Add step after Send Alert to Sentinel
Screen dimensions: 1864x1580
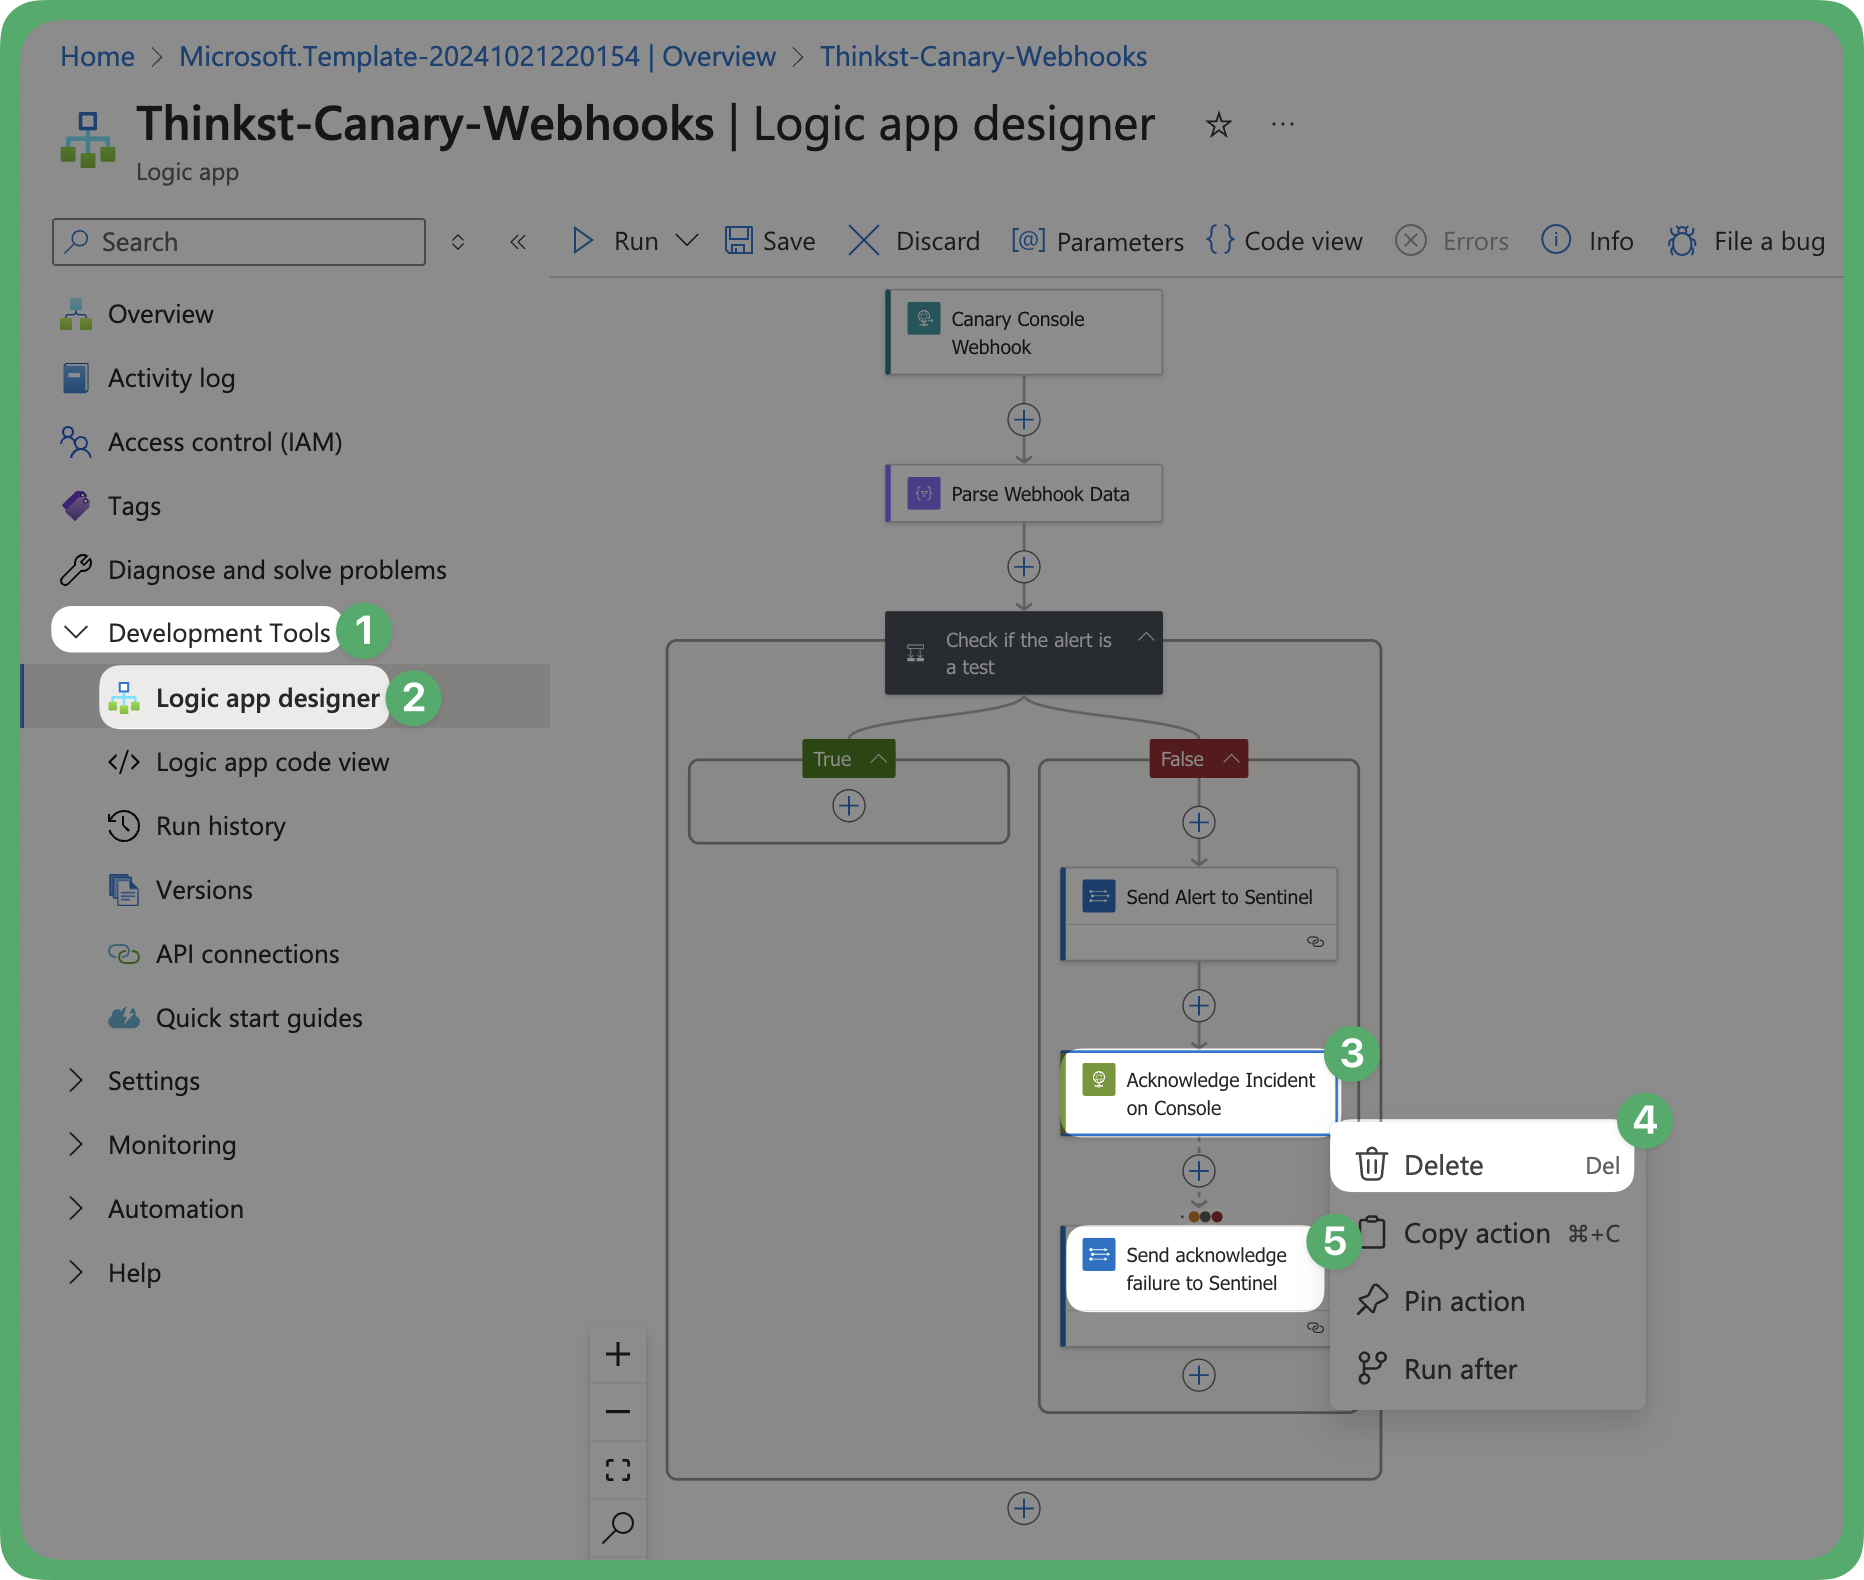pos(1199,1005)
